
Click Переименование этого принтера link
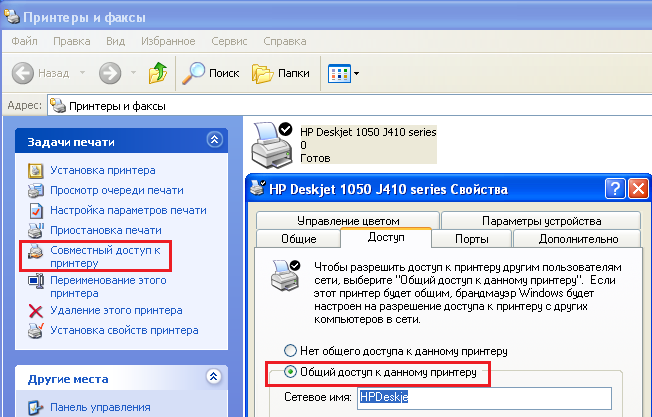tap(108, 286)
